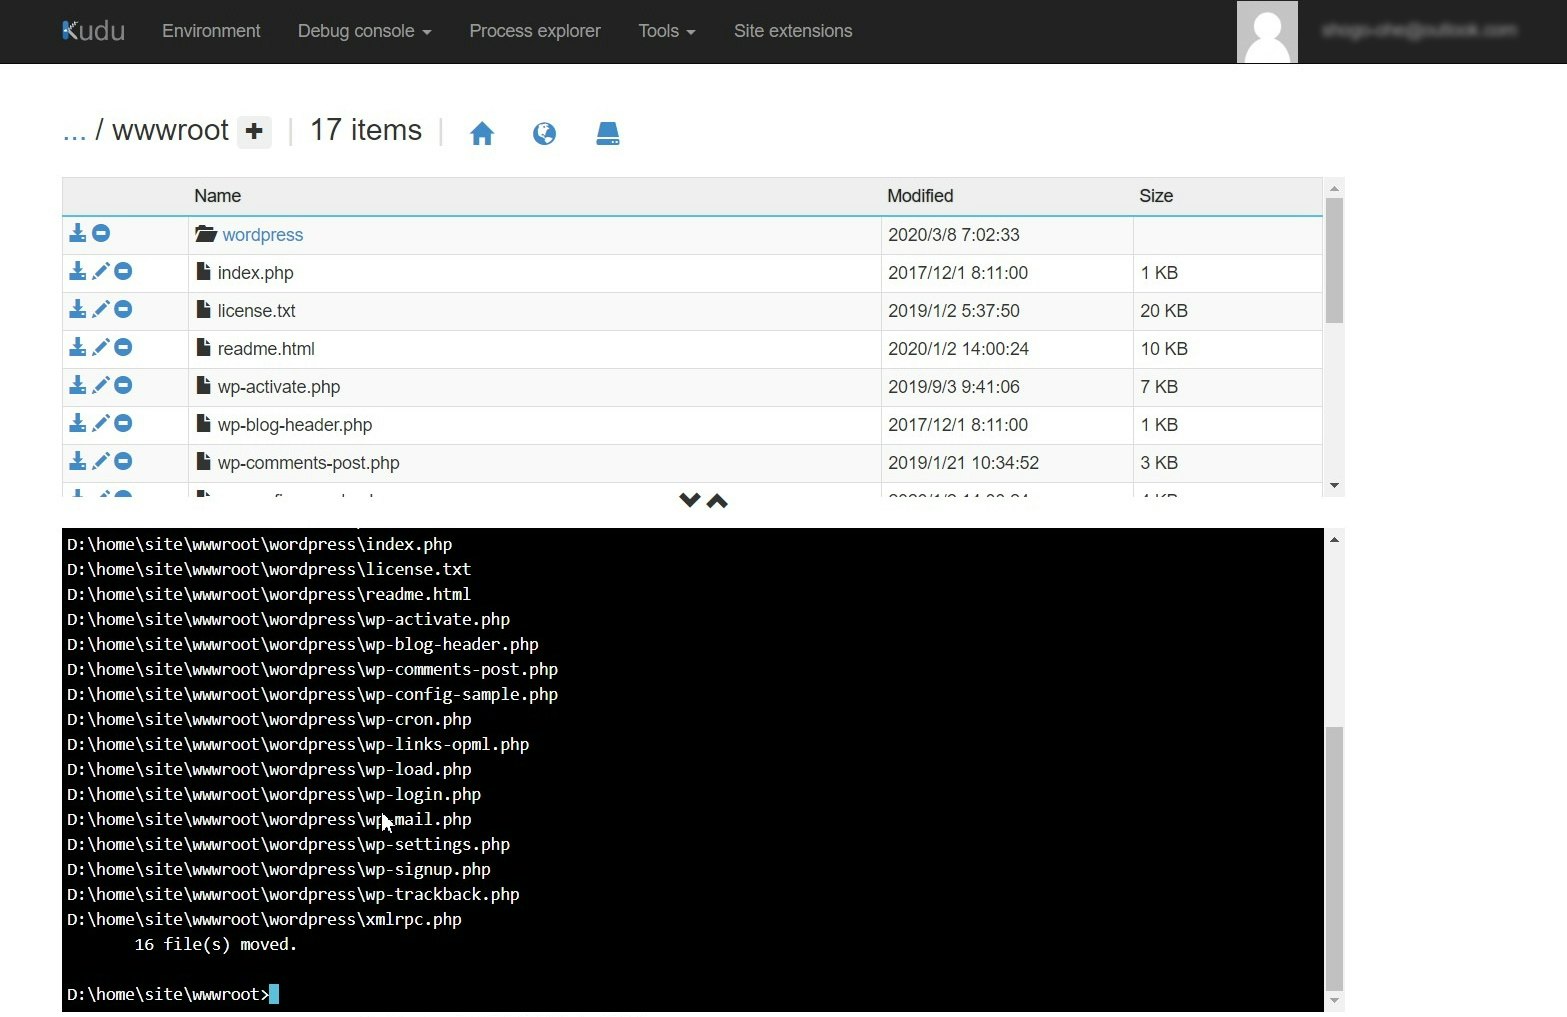Delete readme.html file

click(x=123, y=347)
